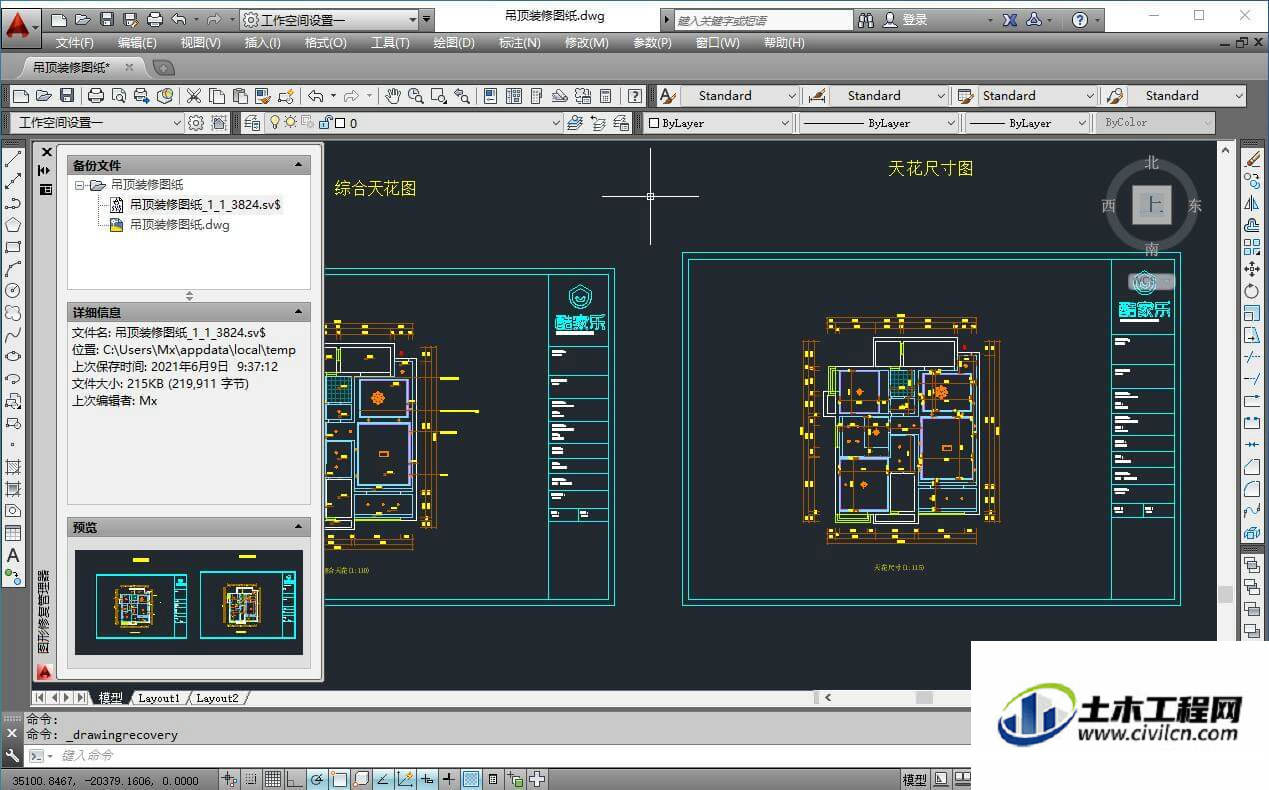Viewport: 1269px width, 790px height.
Task: Click the Layer Previous icon
Action: (599, 123)
